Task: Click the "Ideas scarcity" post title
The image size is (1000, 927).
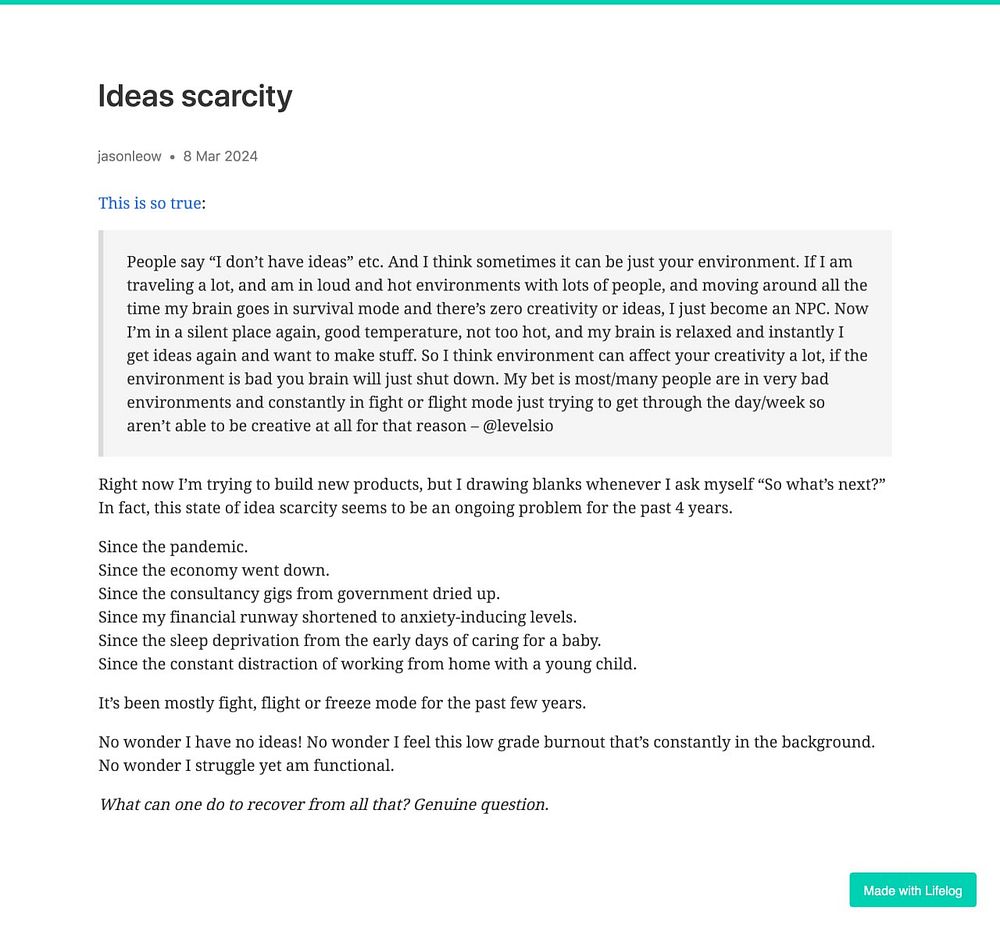Action: pos(195,96)
